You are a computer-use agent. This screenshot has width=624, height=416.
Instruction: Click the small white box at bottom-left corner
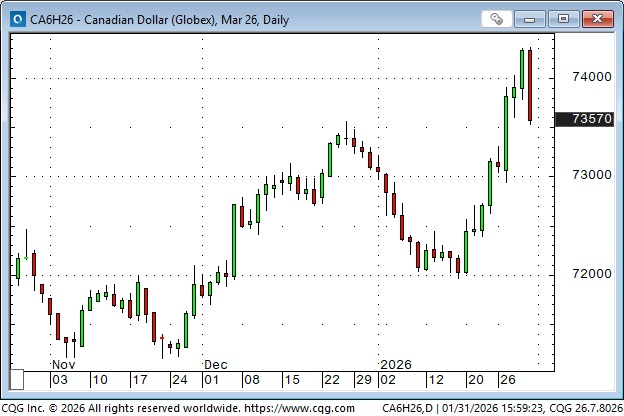click(18, 380)
